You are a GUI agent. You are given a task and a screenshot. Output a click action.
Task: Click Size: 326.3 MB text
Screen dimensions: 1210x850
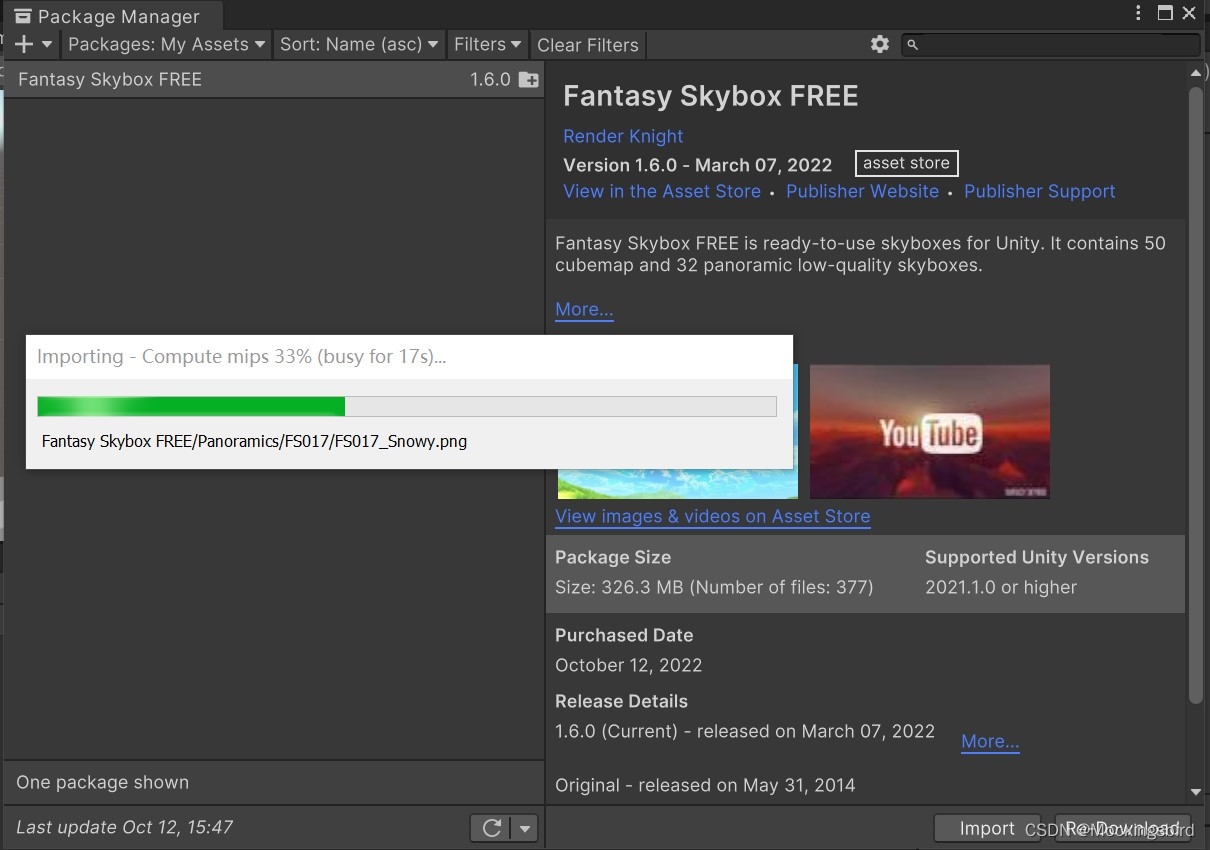(714, 587)
